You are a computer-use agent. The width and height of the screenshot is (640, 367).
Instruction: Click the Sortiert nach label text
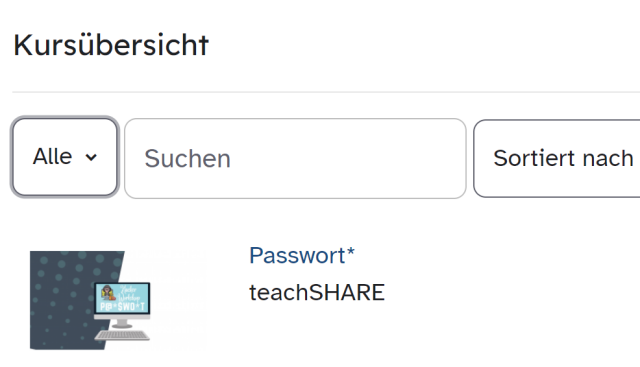[x=563, y=158]
